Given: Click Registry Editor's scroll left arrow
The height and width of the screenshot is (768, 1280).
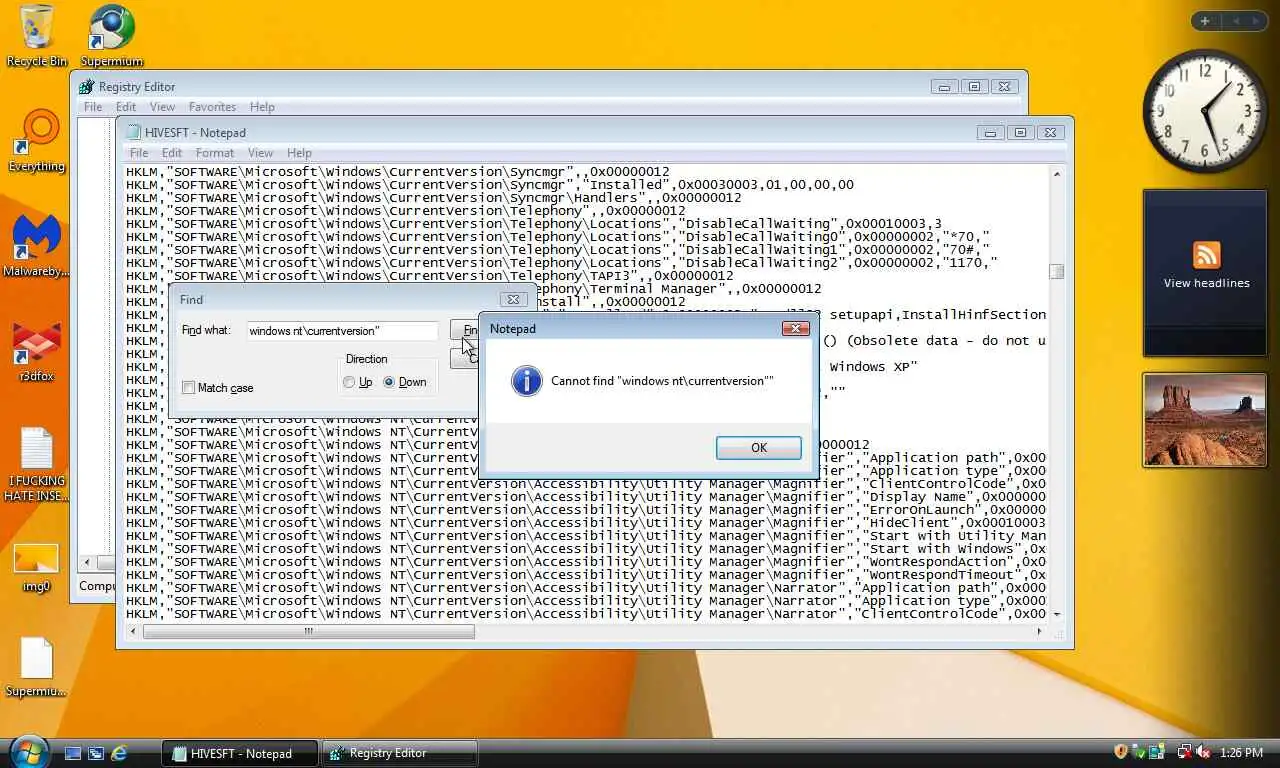Looking at the screenshot, I should 87,563.
